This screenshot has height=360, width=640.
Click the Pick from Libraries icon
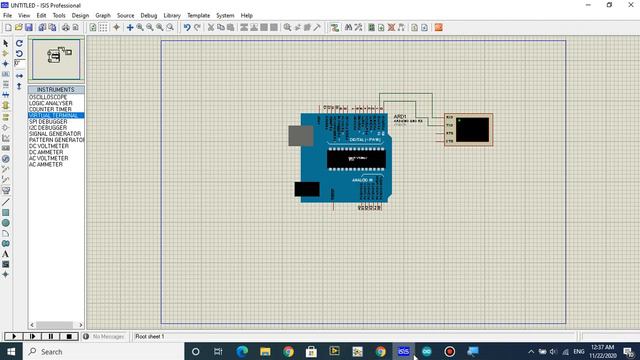287,27
